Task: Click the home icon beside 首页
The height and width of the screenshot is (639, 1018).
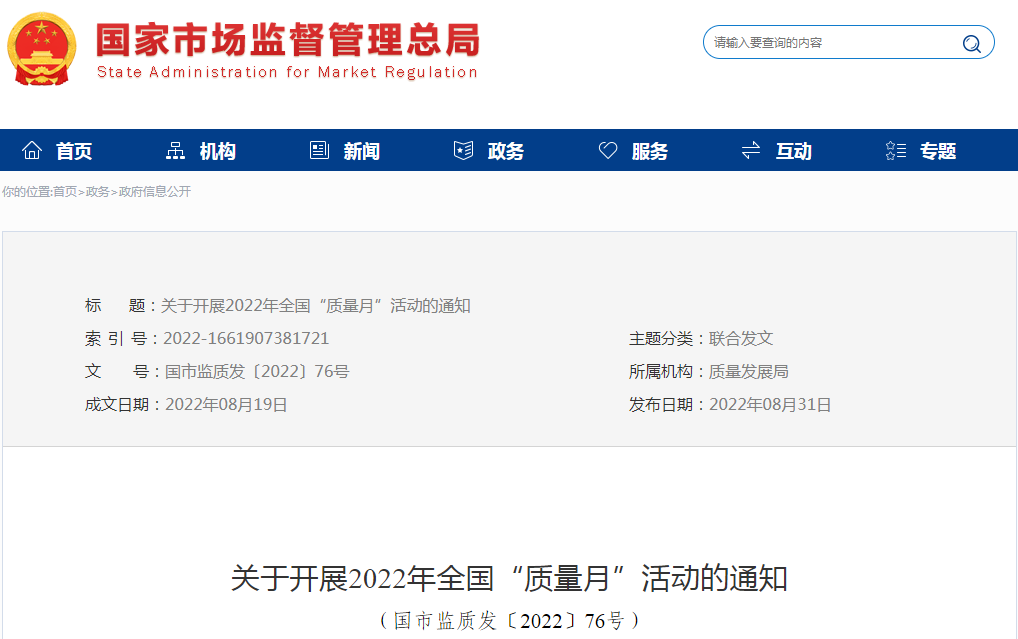Action: [x=32, y=151]
